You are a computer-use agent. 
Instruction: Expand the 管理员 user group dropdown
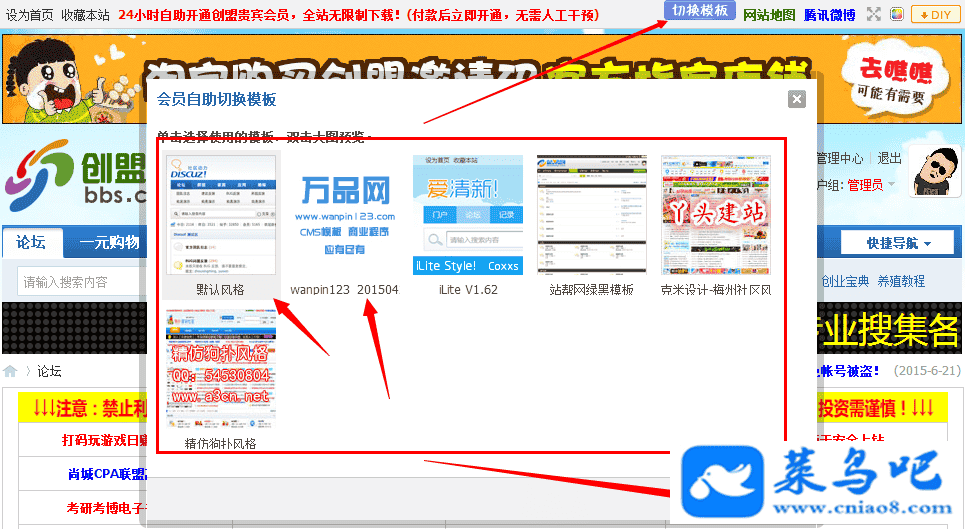point(870,185)
